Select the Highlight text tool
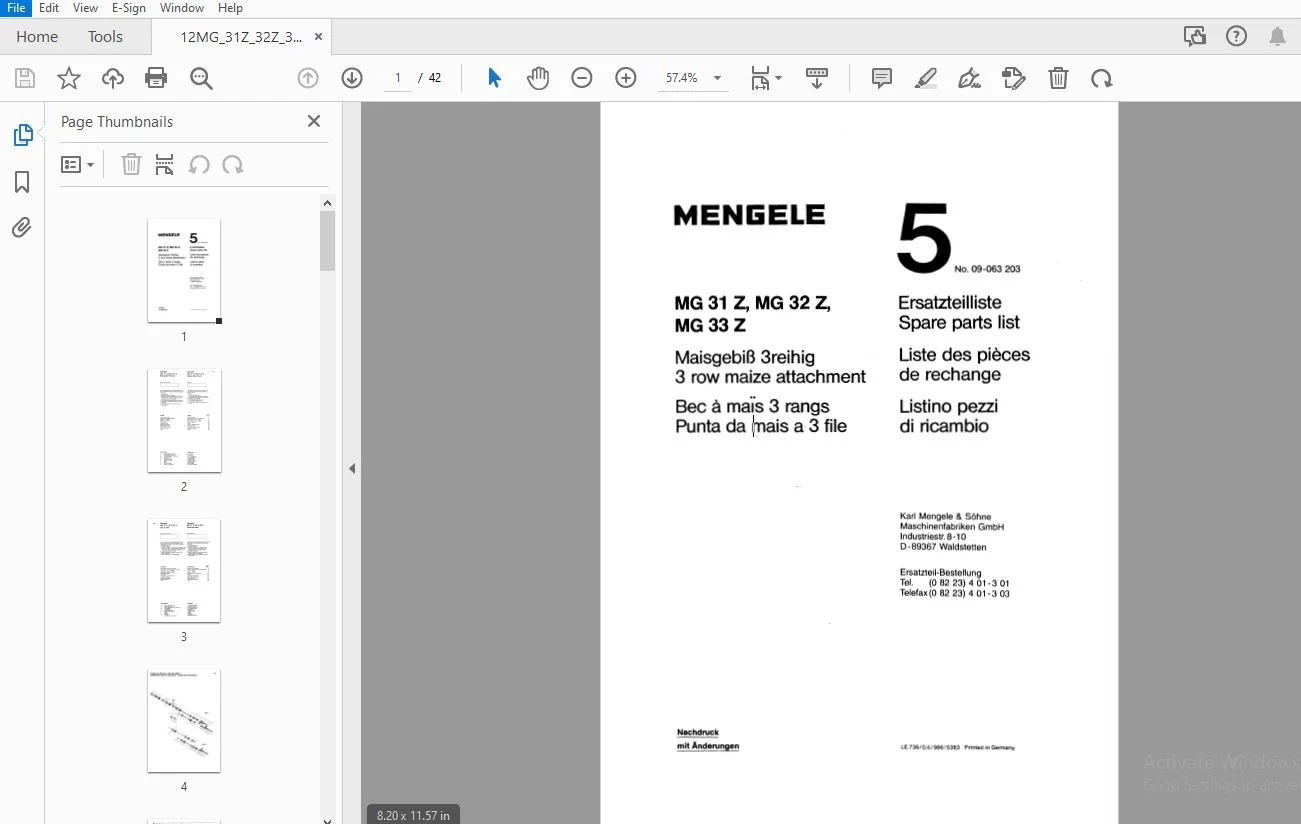This screenshot has height=824, width=1301. [926, 78]
